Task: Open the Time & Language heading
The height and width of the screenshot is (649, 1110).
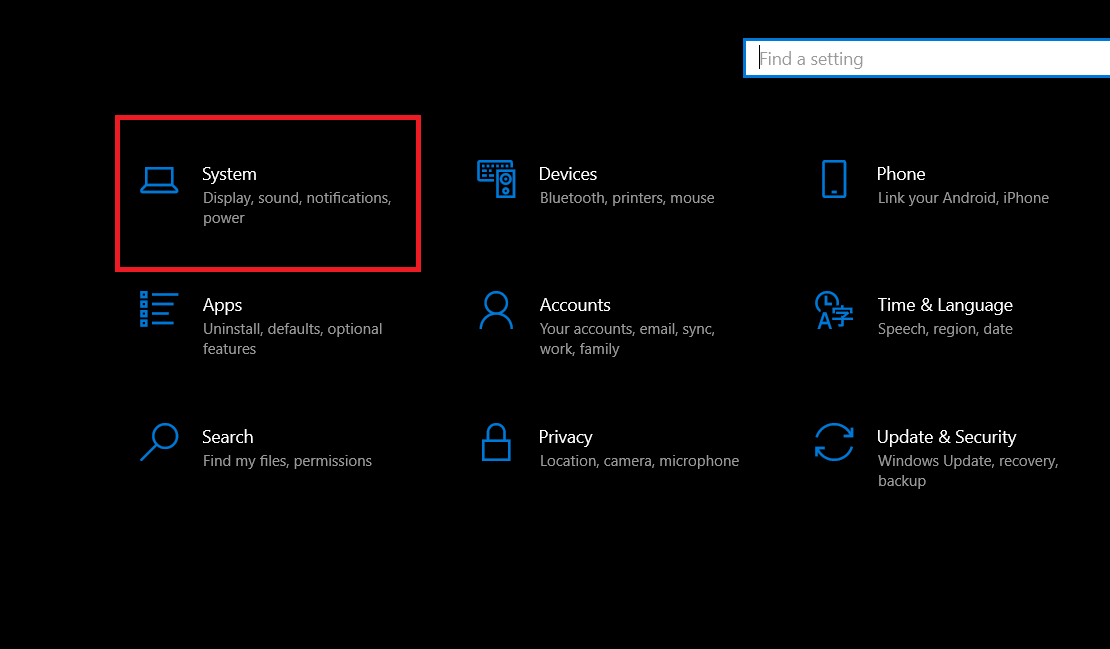Action: point(945,305)
